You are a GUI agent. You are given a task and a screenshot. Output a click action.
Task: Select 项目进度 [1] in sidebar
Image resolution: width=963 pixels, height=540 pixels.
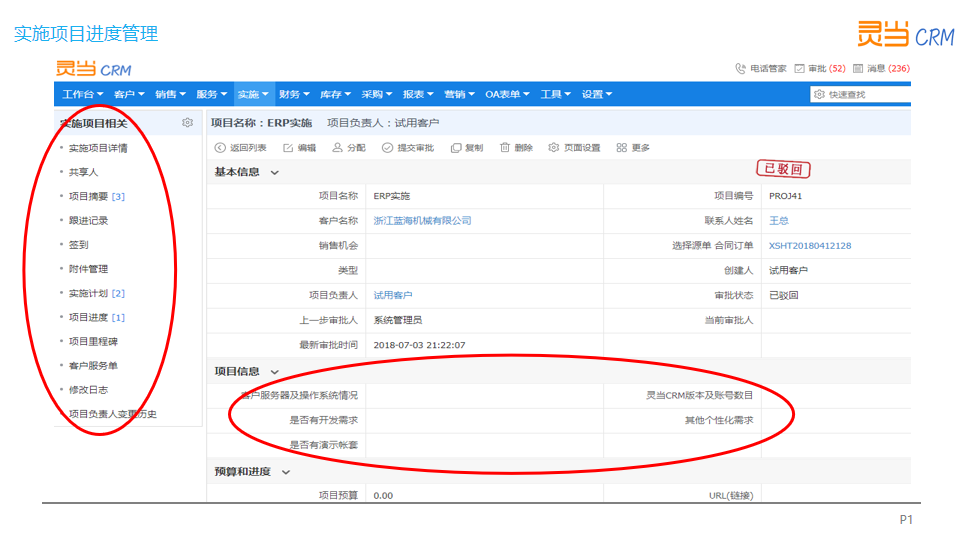[97, 318]
